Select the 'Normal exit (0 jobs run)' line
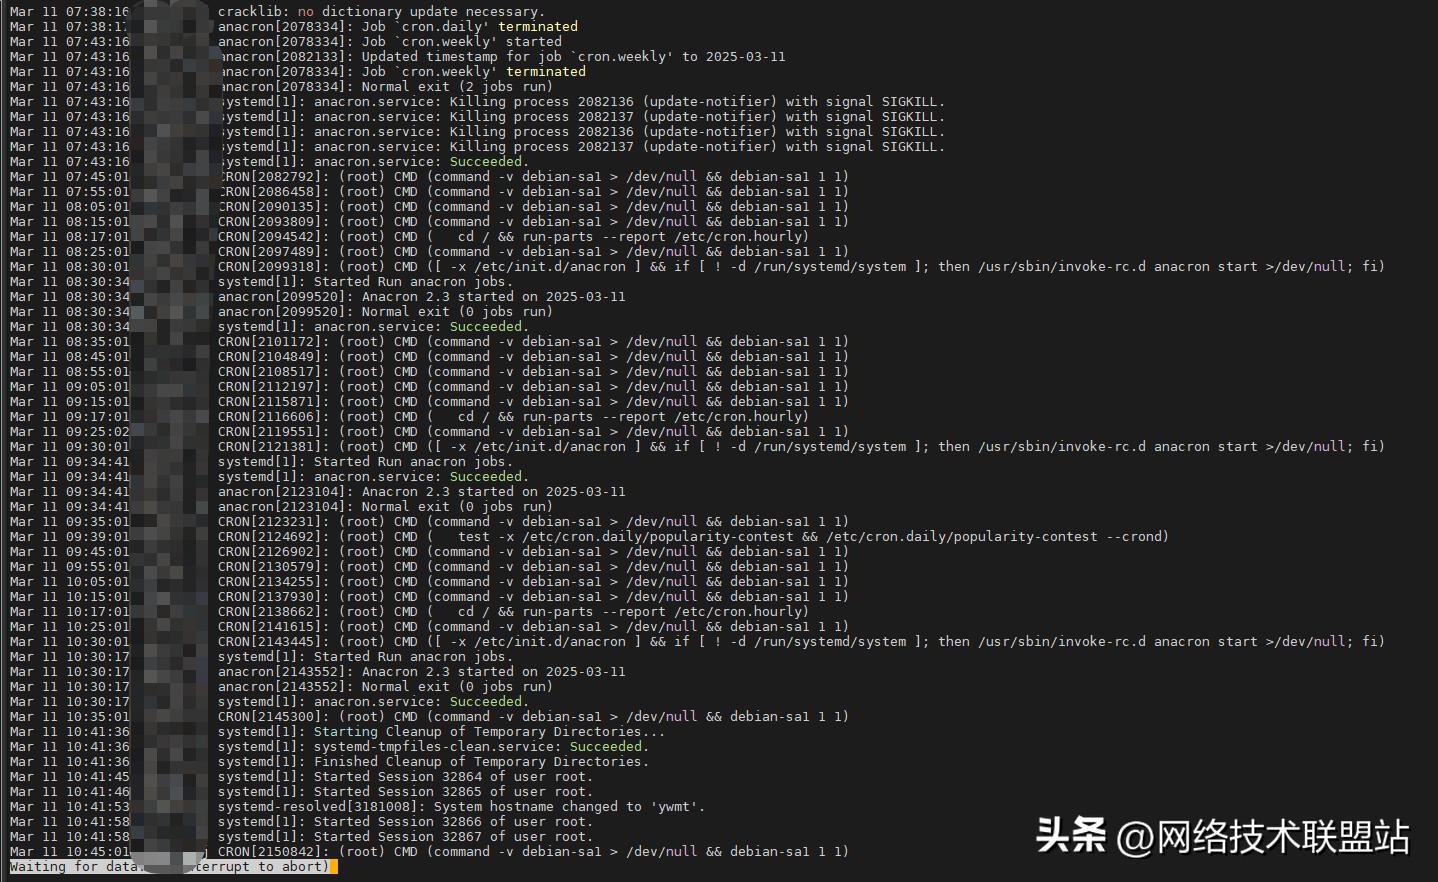This screenshot has height=882, width=1438. click(400, 311)
